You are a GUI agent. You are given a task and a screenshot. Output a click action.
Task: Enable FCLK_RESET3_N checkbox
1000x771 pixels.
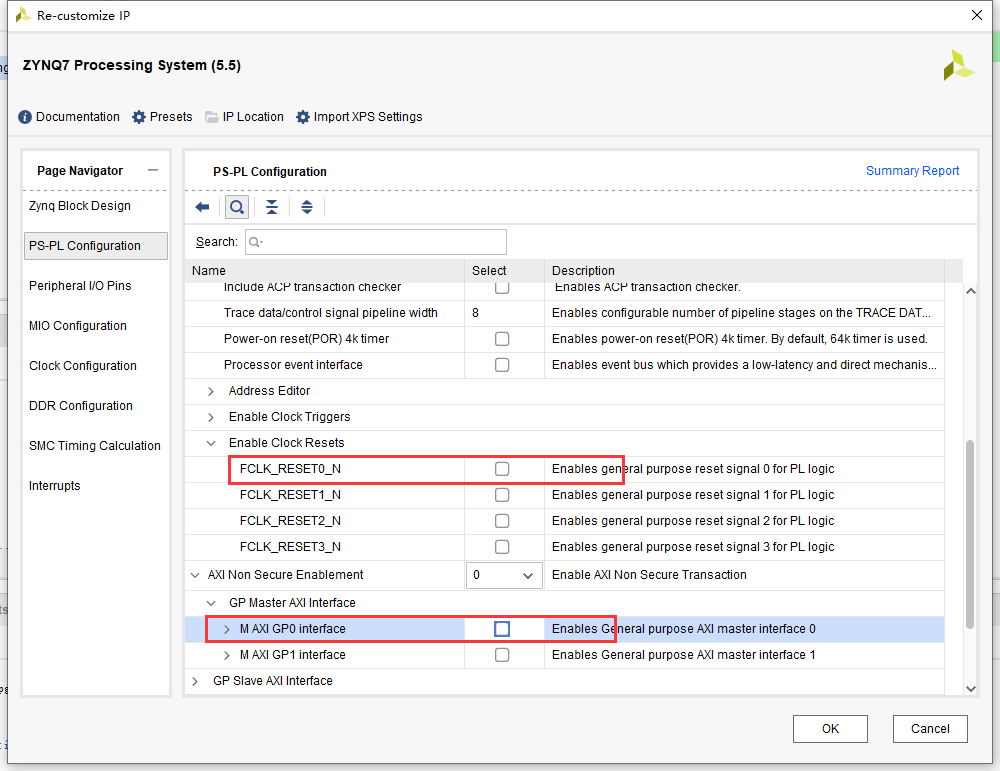502,547
